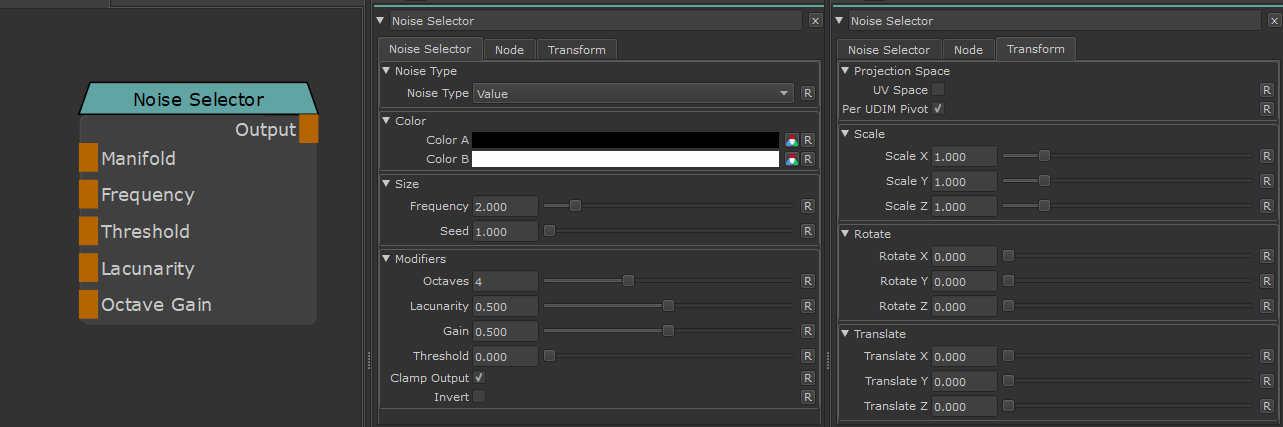Open the color picker icon beside Color B
Viewport: 1283px width, 427px height.
[791, 159]
